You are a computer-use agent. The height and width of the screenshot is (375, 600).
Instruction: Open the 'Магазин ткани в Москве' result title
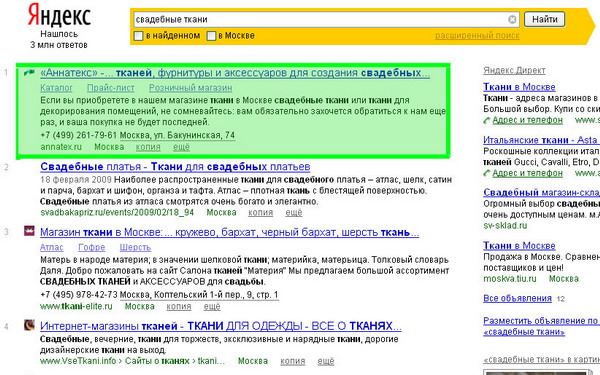[230, 232]
